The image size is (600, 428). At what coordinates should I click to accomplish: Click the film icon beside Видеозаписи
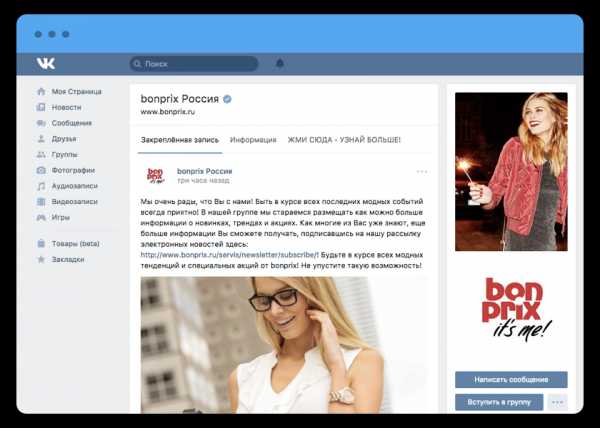pos(41,202)
